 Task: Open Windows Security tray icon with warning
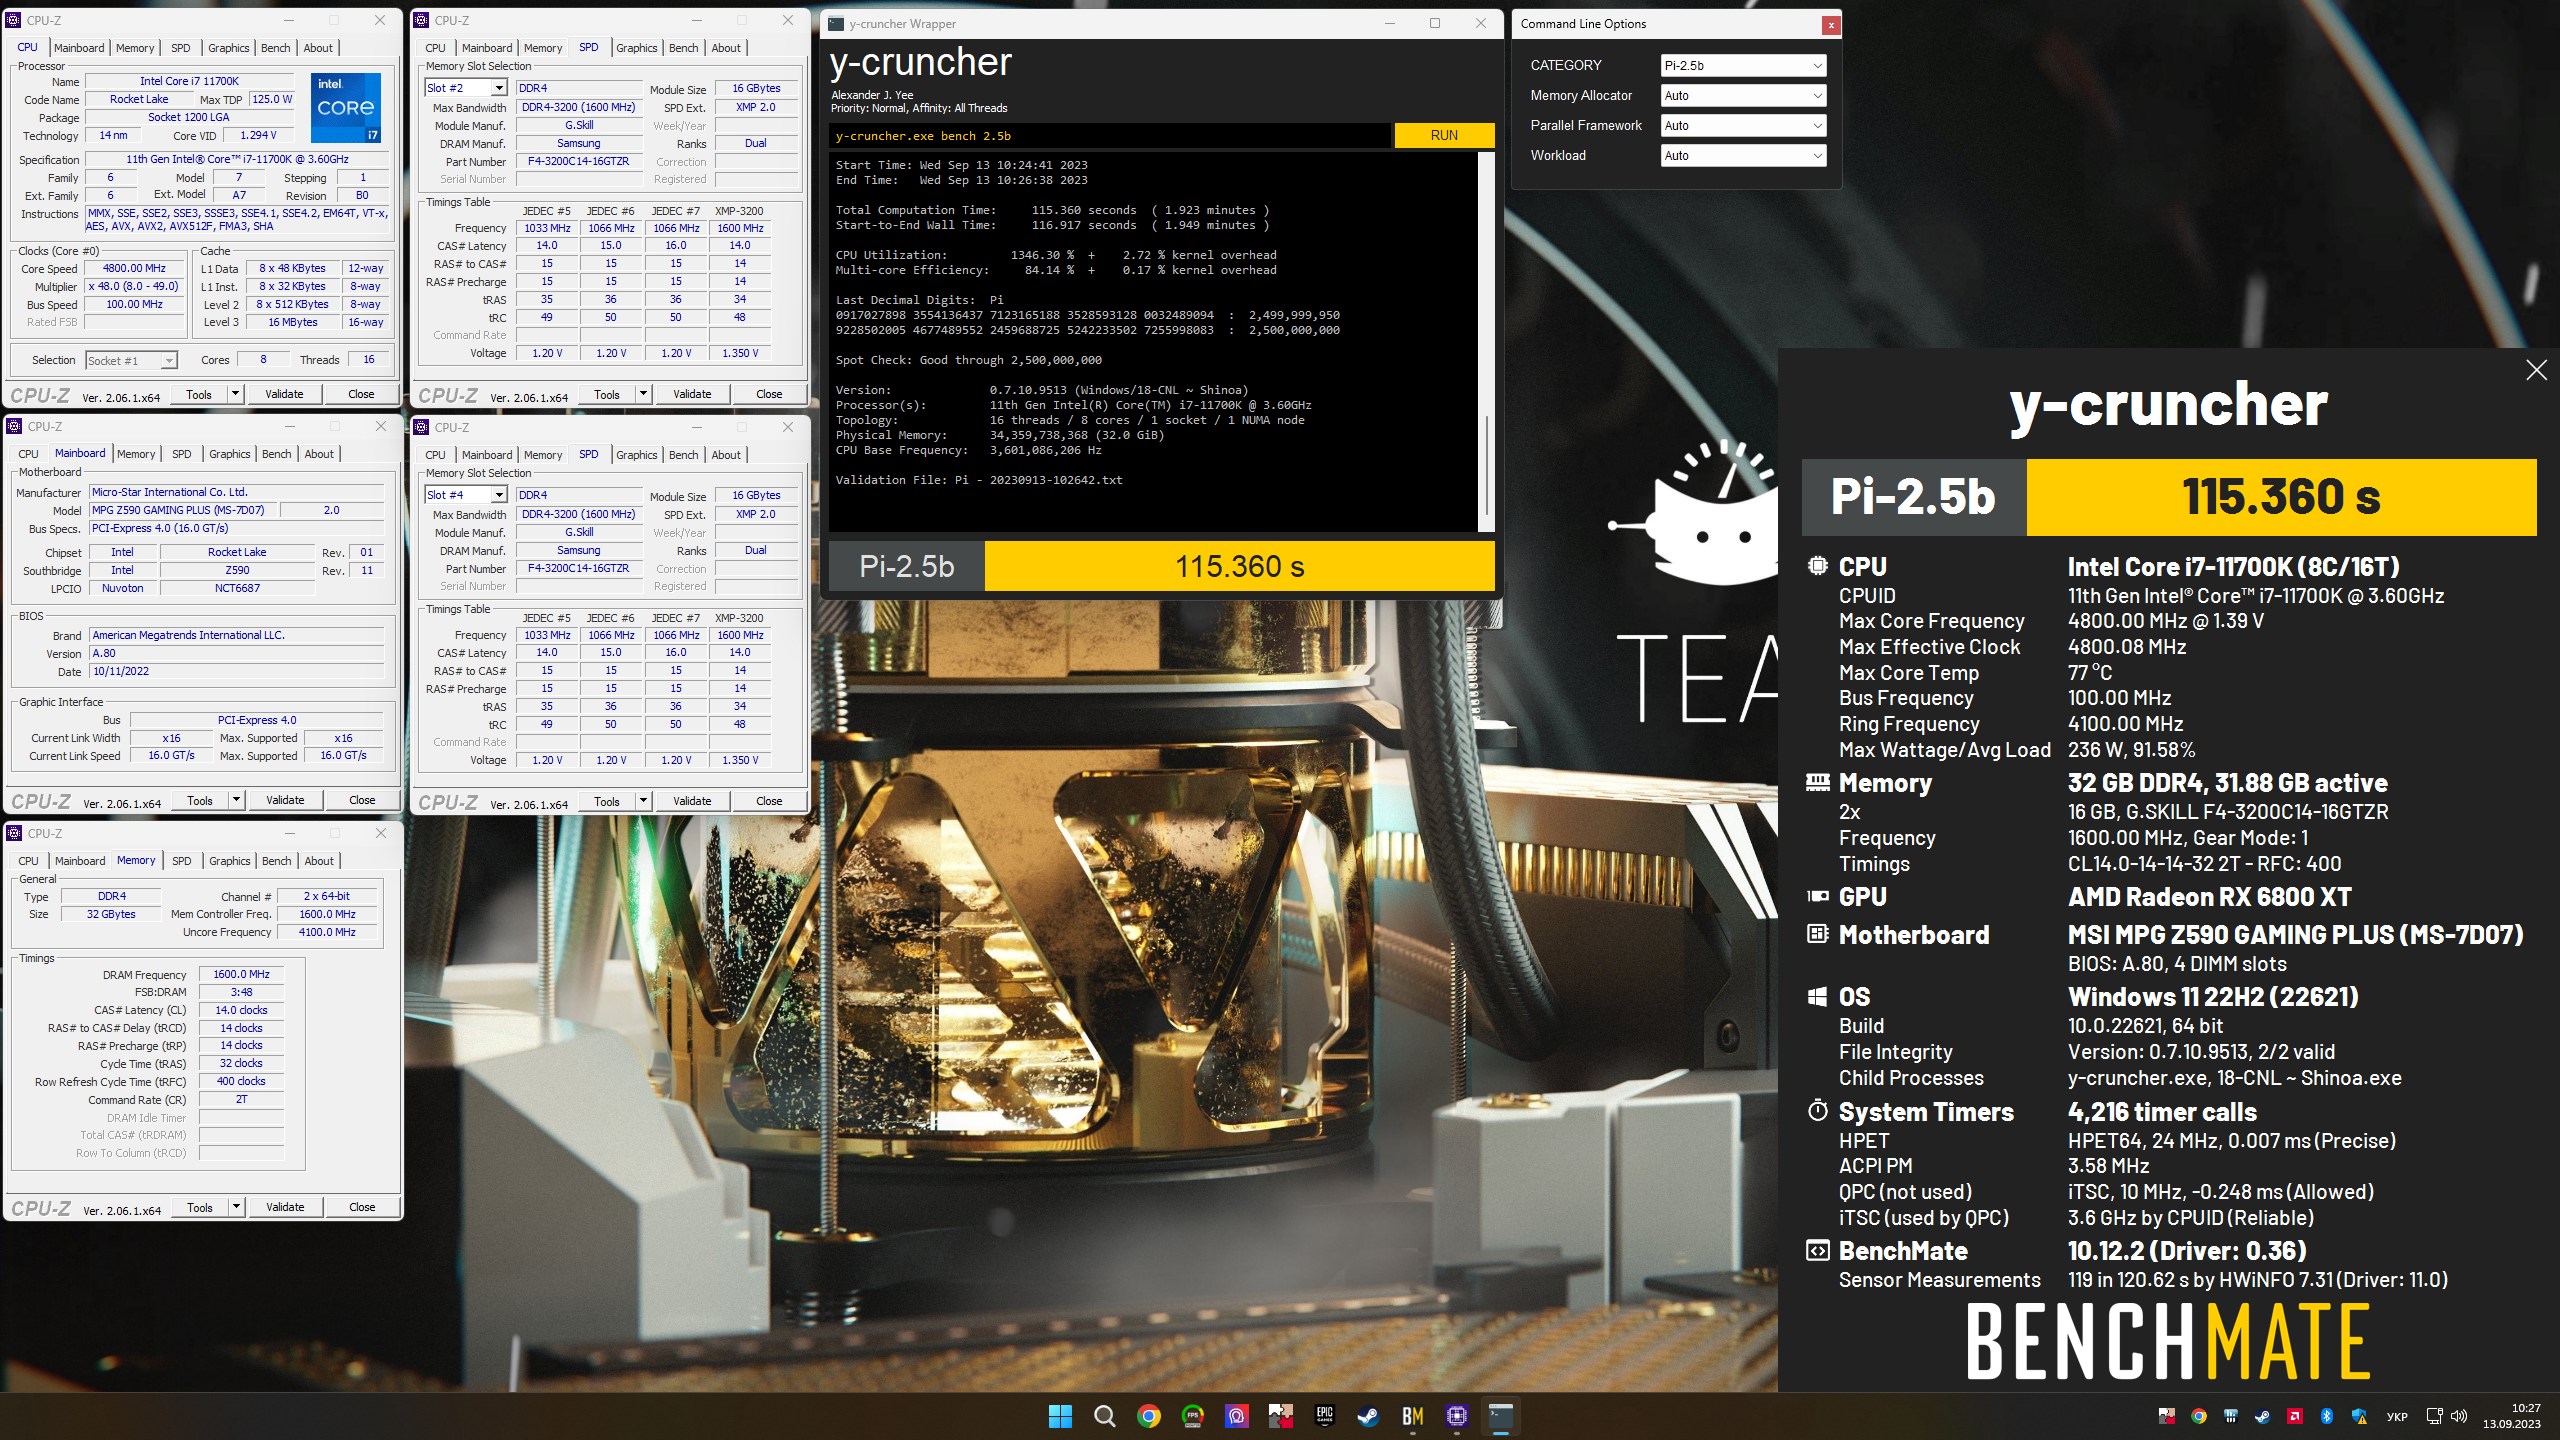coord(2360,1416)
